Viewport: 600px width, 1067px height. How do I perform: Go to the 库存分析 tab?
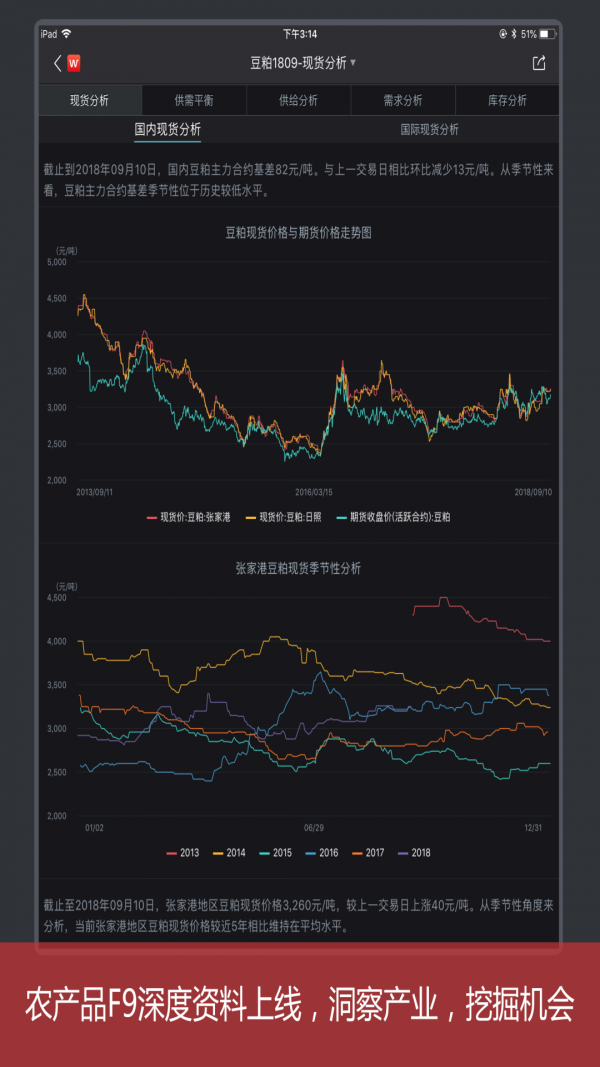pyautogui.click(x=507, y=101)
